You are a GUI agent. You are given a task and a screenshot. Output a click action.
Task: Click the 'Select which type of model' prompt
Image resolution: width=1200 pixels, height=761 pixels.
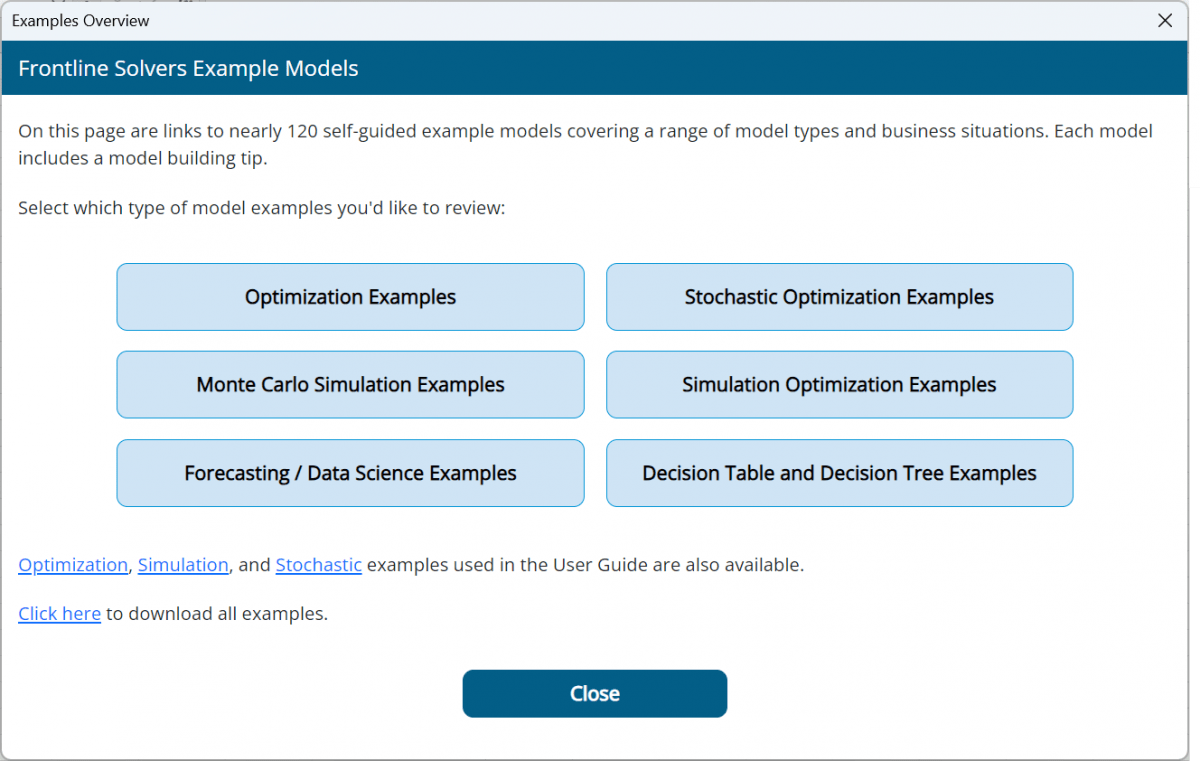(x=262, y=209)
